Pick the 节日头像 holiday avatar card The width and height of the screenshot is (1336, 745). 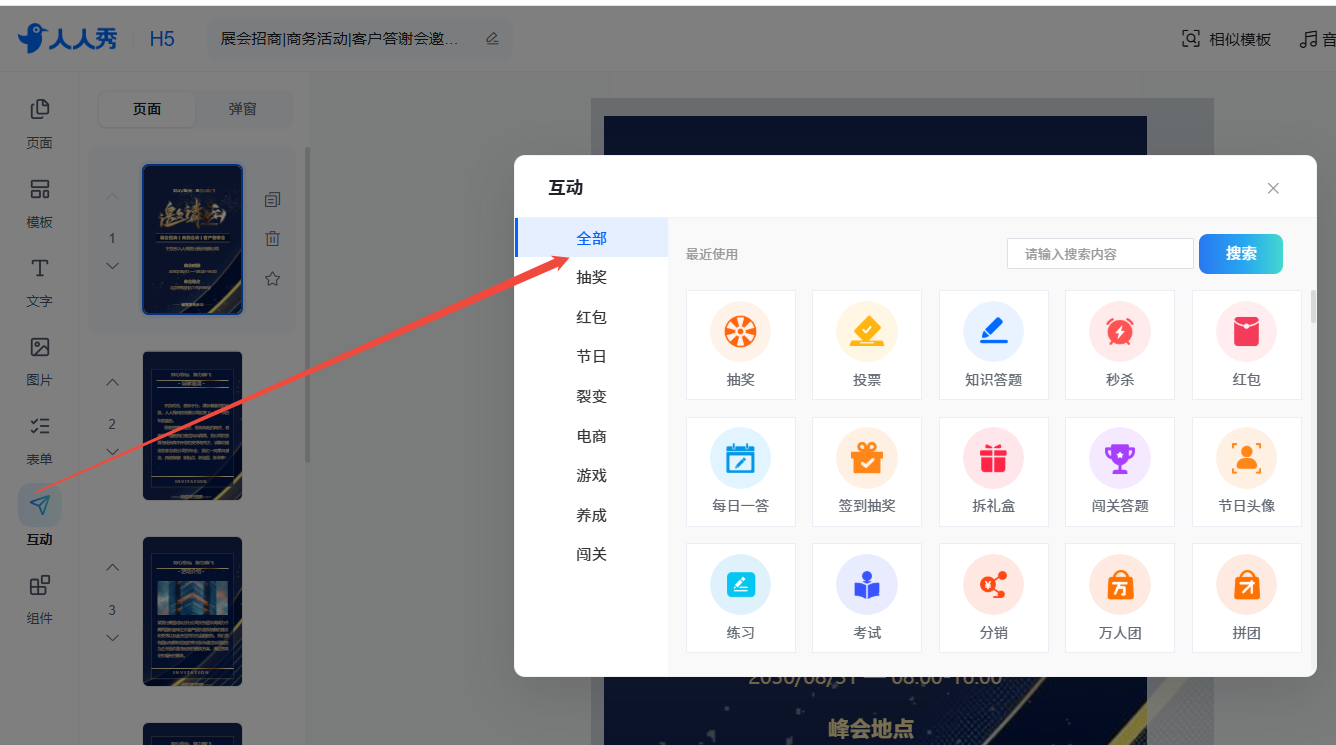(1247, 472)
